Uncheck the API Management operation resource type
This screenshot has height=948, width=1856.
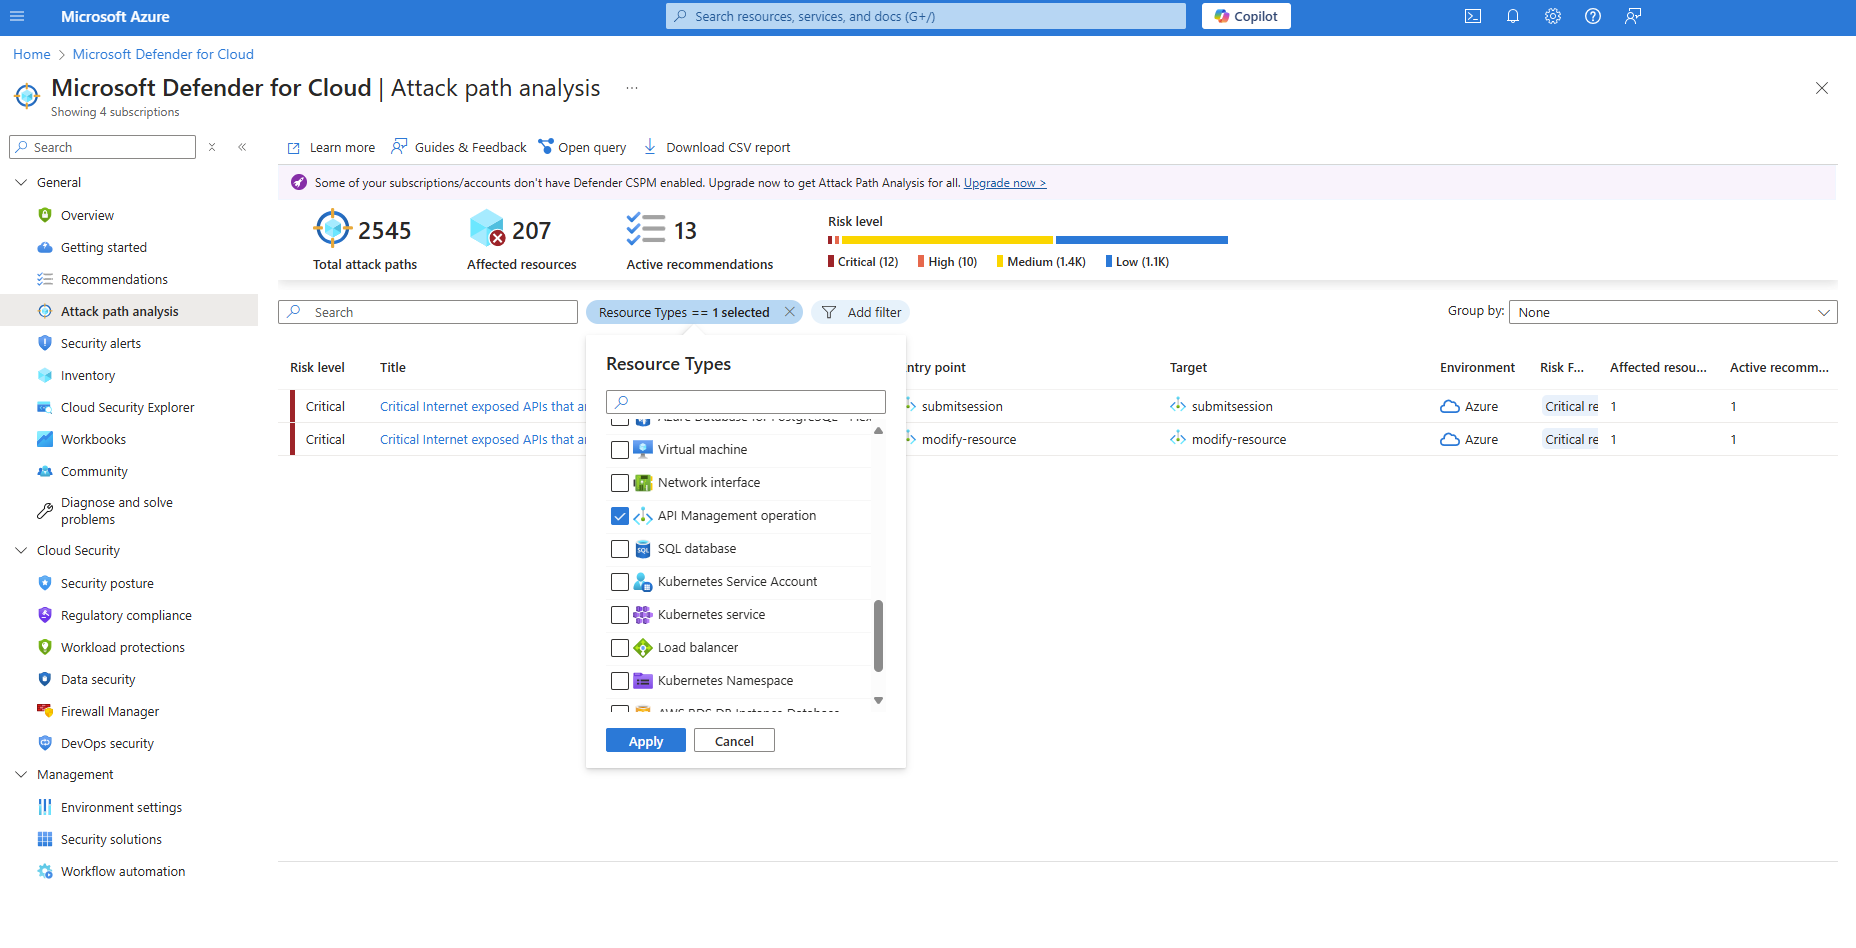620,516
